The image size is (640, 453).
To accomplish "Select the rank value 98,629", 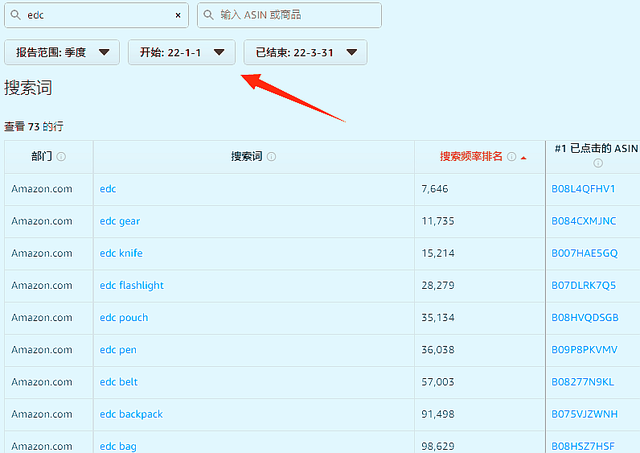I will coord(438,446).
